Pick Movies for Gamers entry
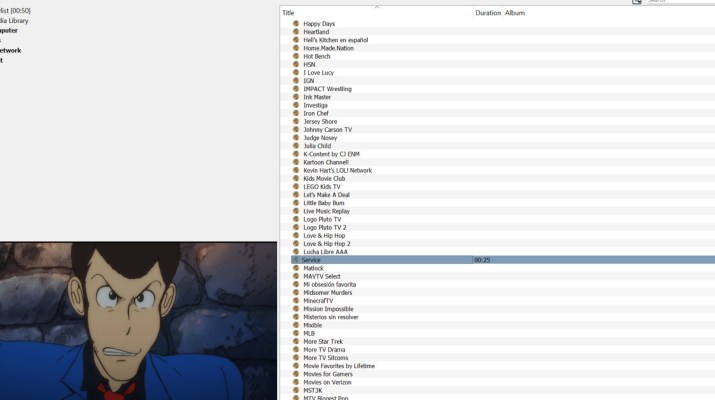This screenshot has height=400, width=715. 328,374
